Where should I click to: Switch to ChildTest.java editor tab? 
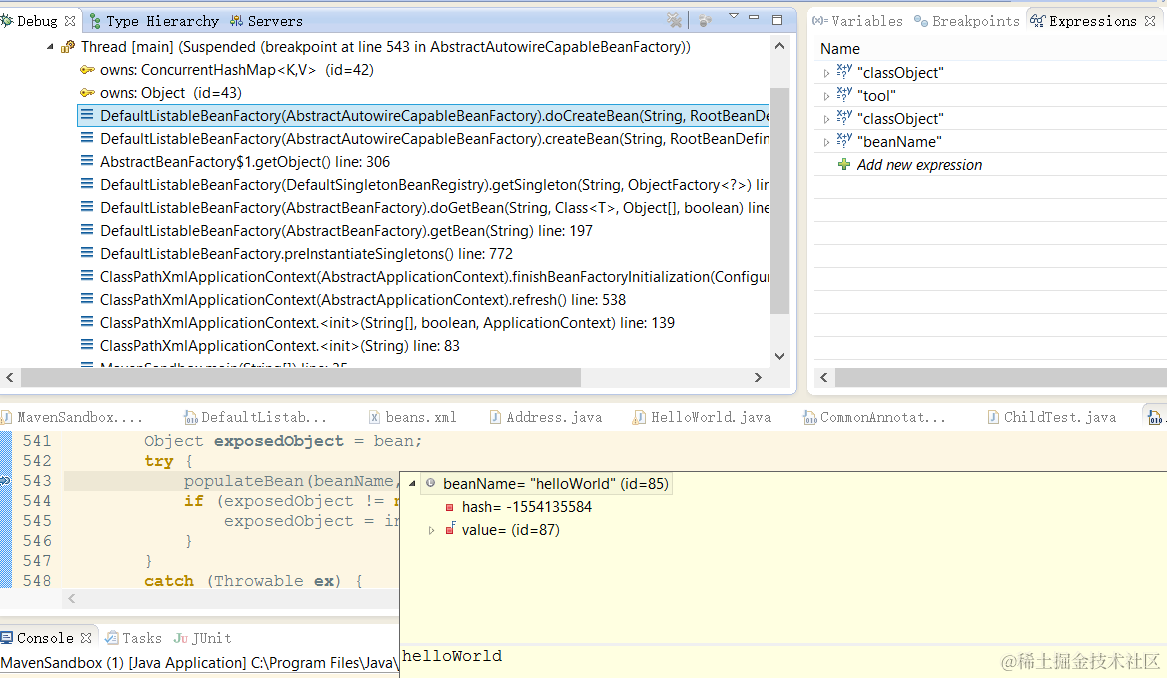click(x=1052, y=418)
